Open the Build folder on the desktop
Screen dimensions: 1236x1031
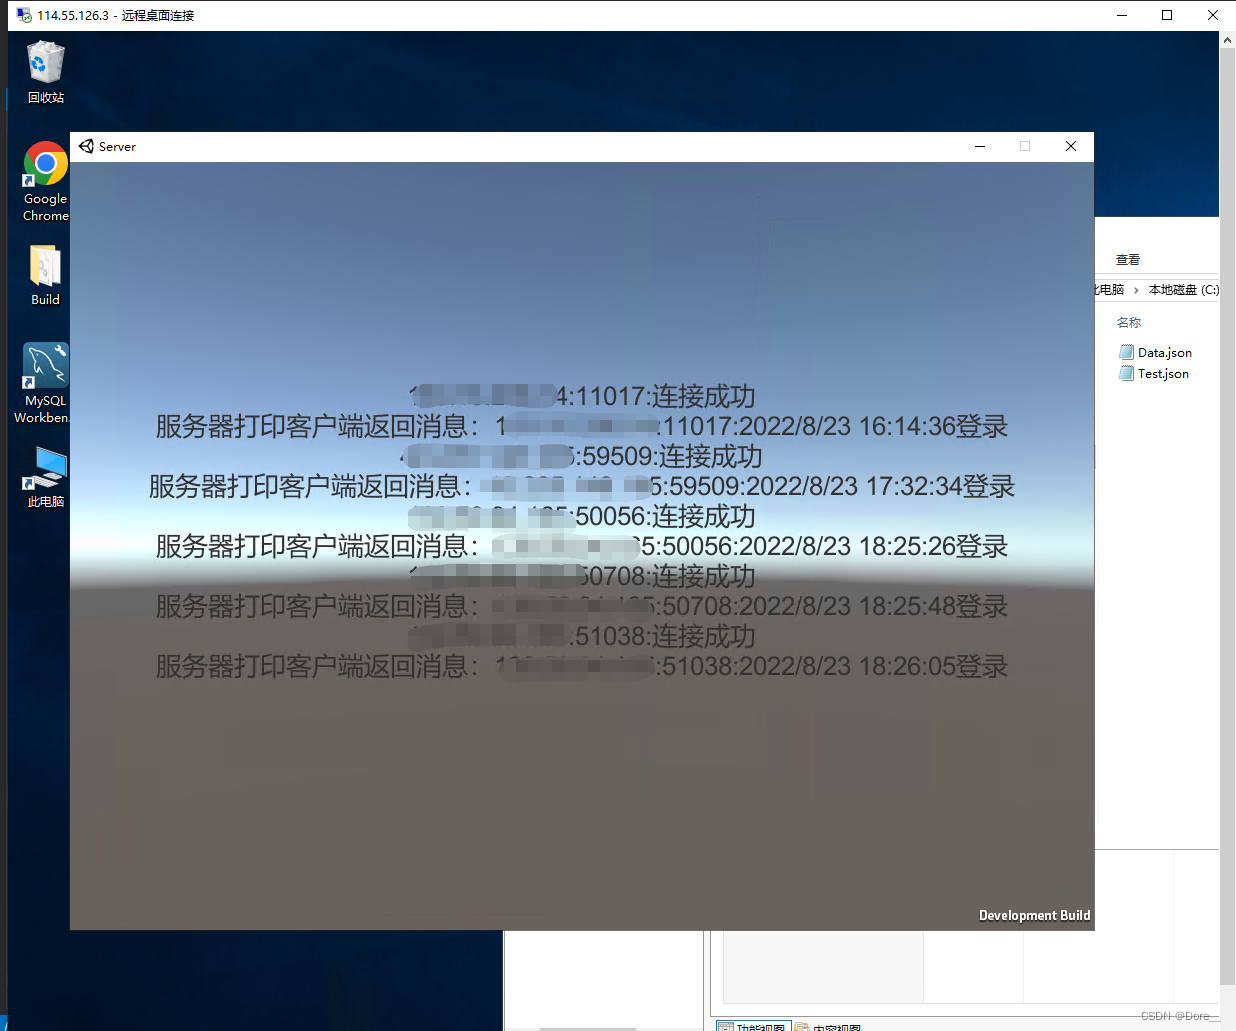coord(44,266)
